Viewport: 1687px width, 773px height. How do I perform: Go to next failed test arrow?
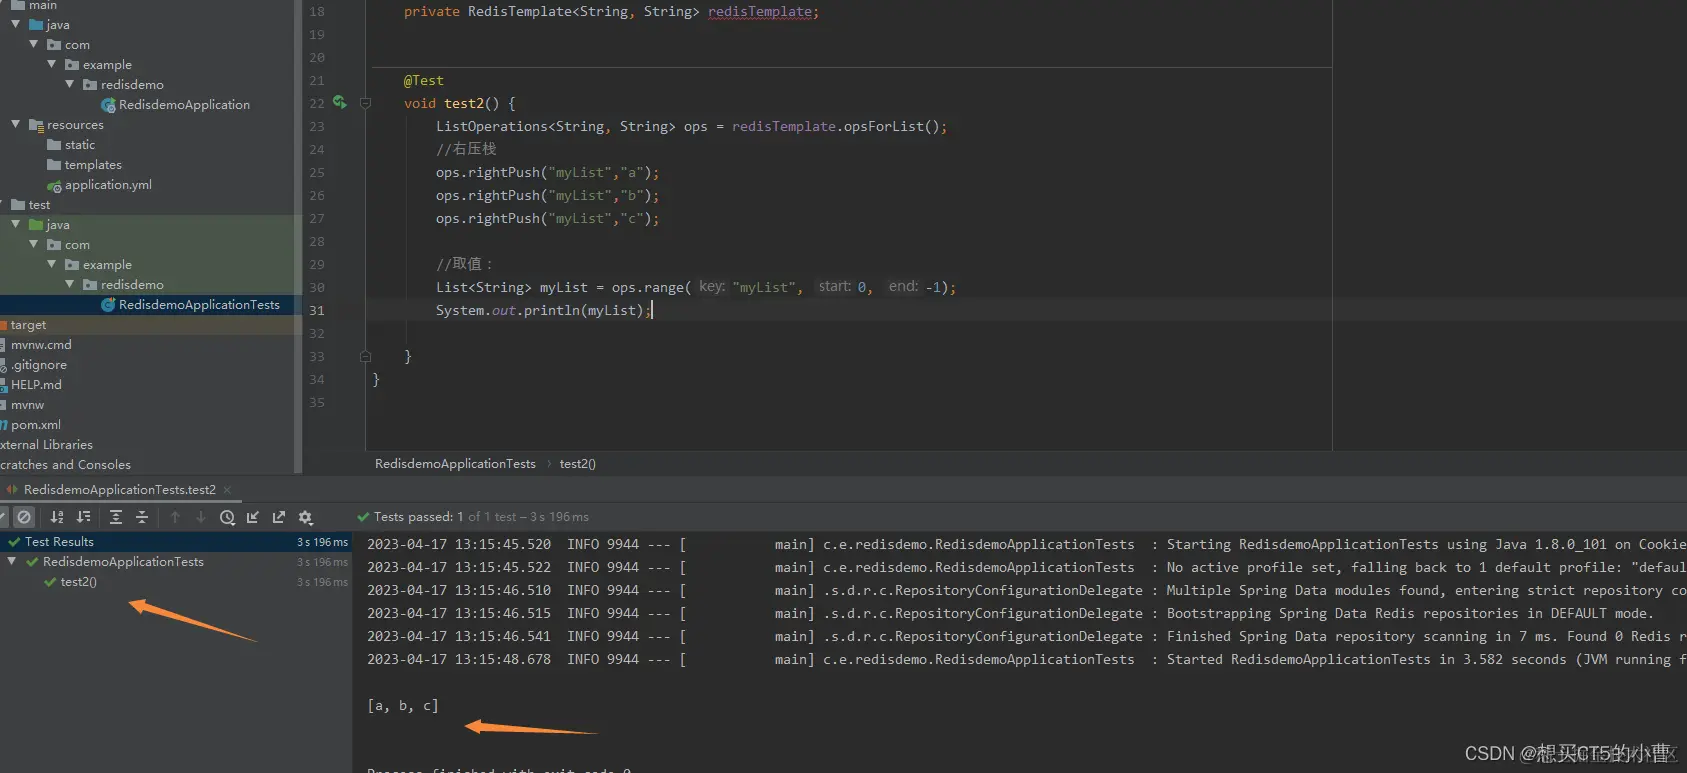tap(201, 517)
